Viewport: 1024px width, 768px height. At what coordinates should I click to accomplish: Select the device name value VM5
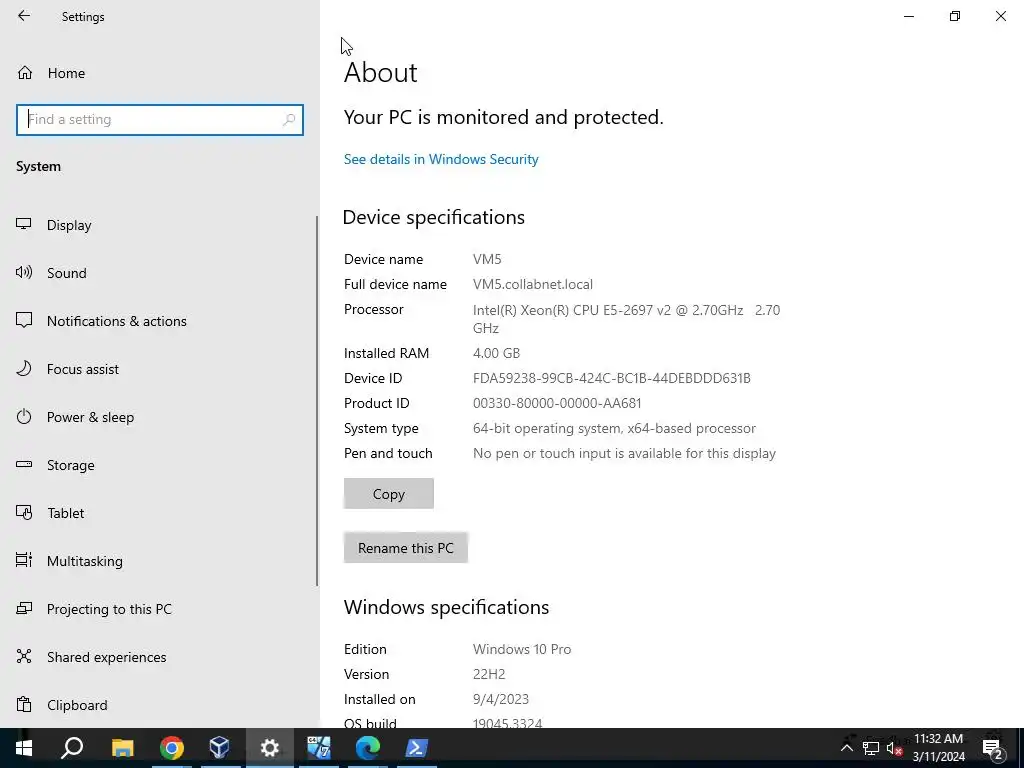point(487,259)
